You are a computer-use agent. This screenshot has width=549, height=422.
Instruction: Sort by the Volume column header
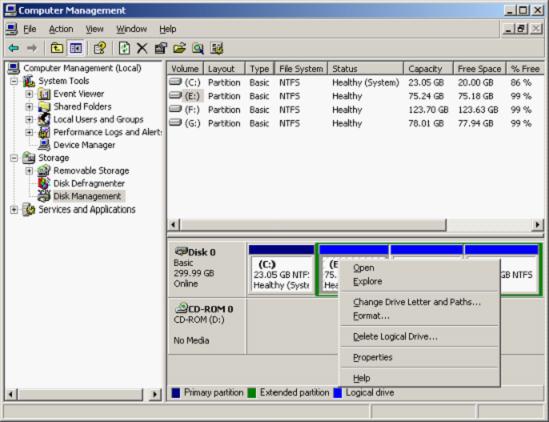click(x=185, y=69)
